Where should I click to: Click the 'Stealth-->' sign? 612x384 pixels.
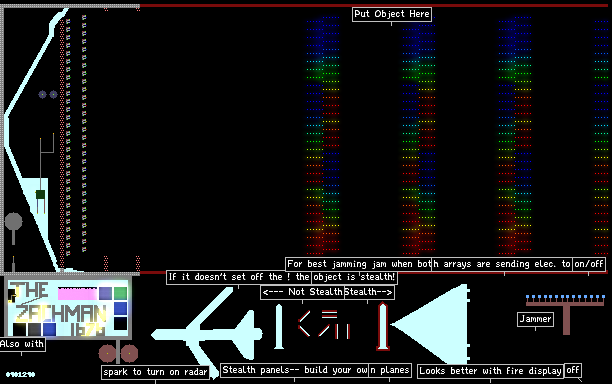[x=368, y=292]
